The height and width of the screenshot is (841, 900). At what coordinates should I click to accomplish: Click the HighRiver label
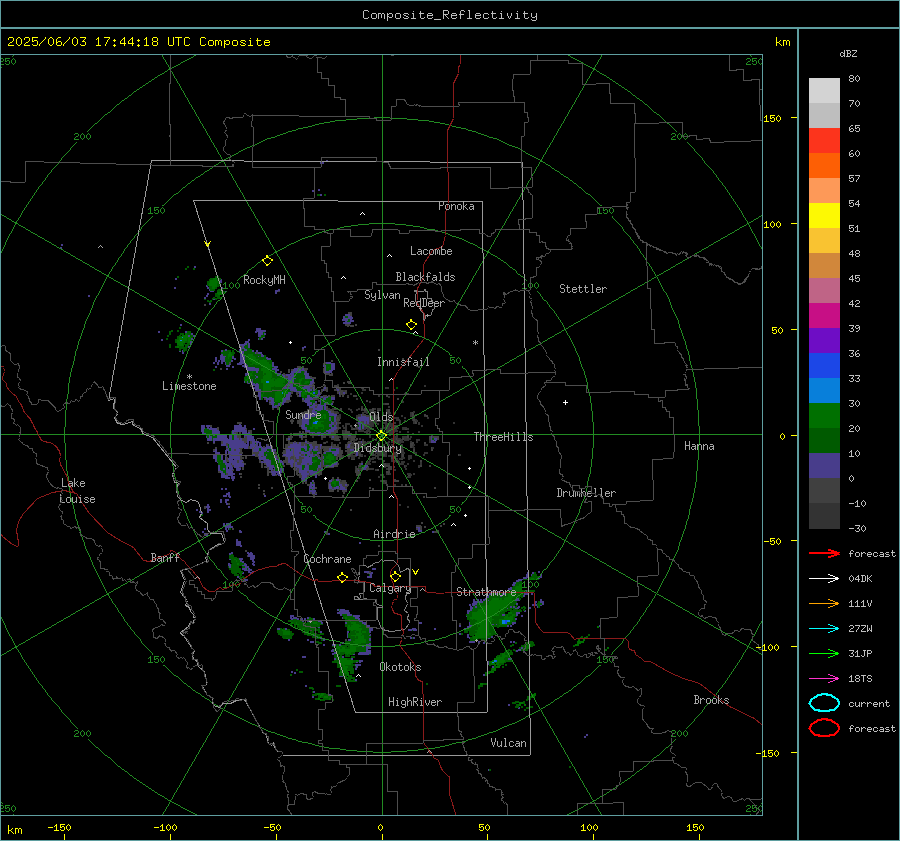coord(415,702)
